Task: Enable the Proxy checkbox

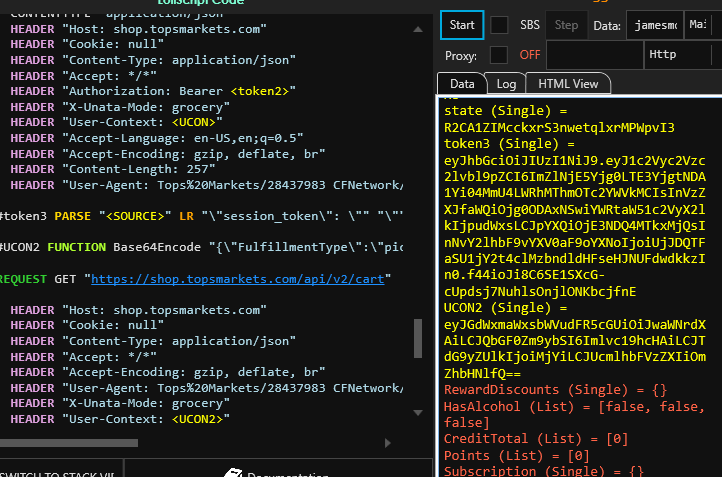Action: point(499,55)
